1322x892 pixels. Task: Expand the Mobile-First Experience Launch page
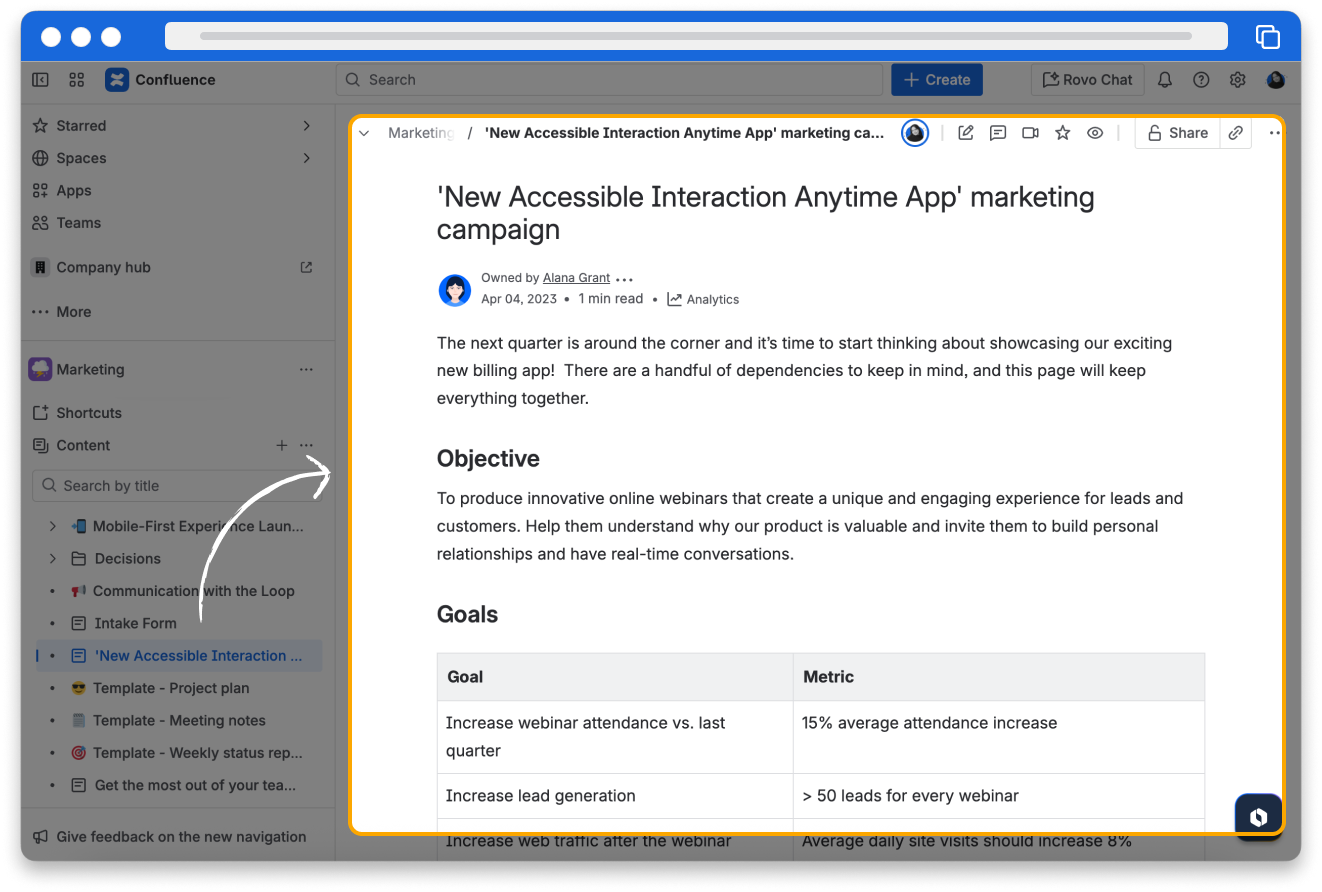point(53,526)
